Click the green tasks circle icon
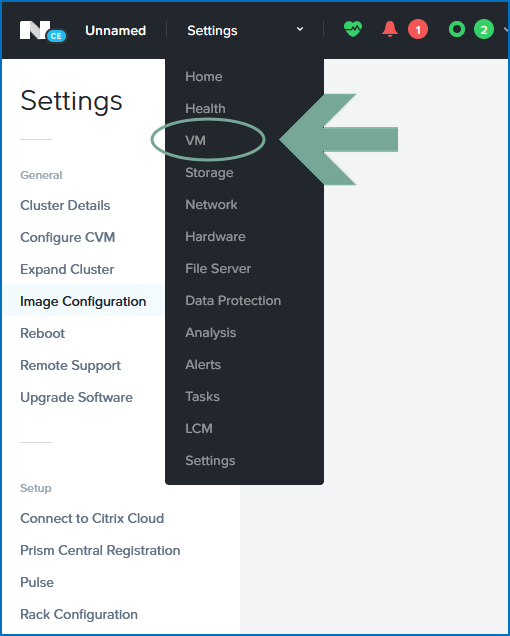510x636 pixels. 457,30
